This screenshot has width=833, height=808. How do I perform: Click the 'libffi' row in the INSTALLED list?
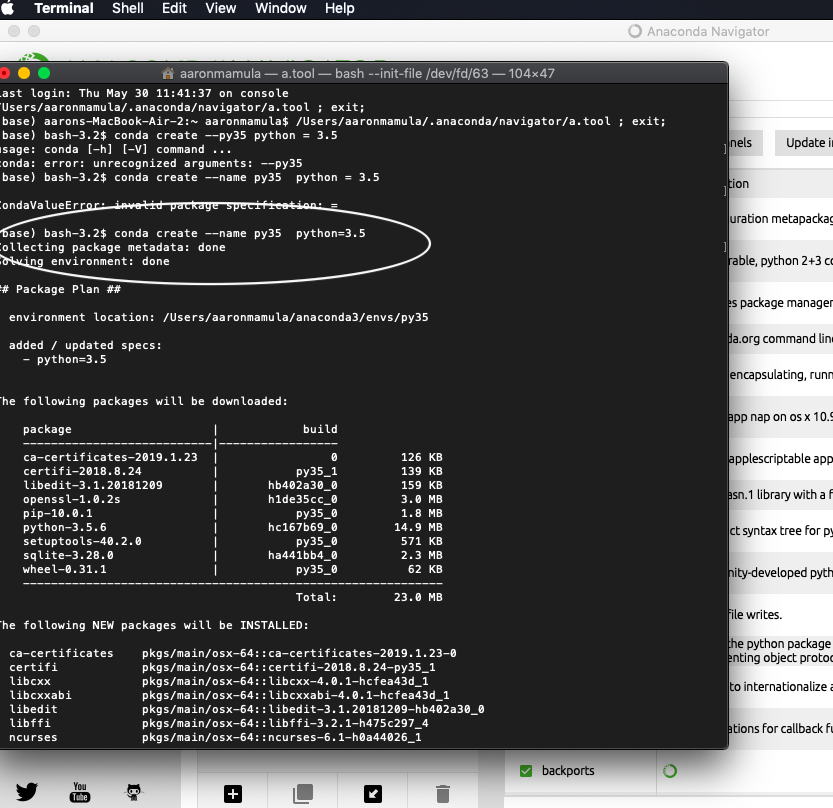pos(218,724)
